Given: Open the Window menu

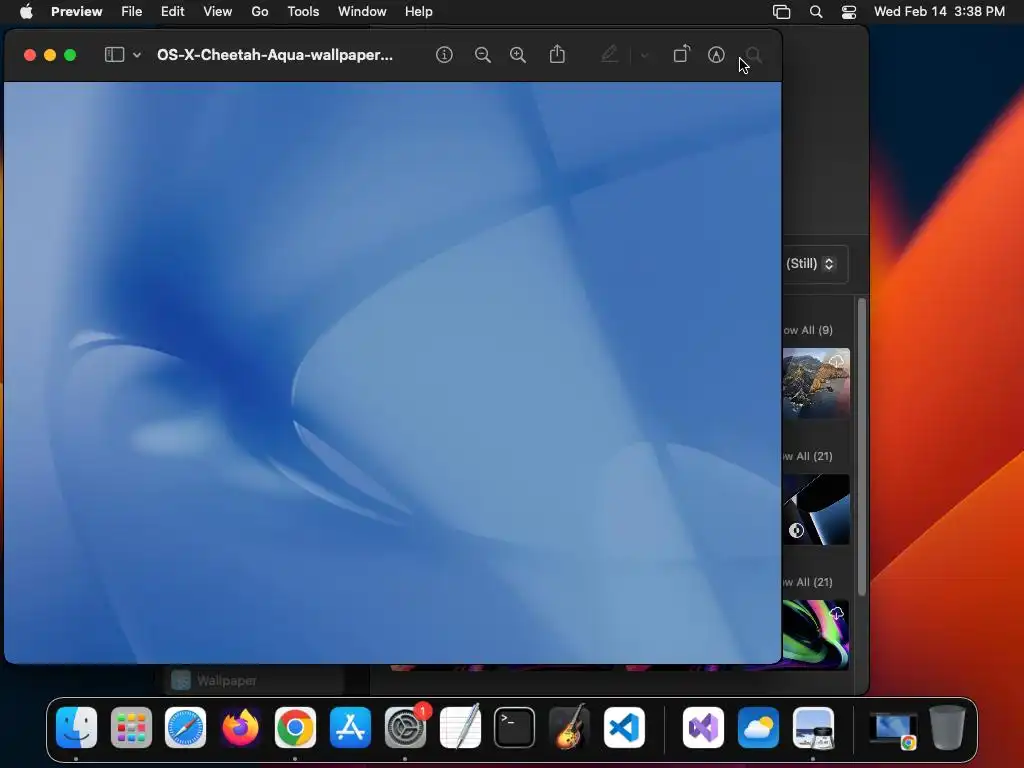Looking at the screenshot, I should pyautogui.click(x=362, y=12).
